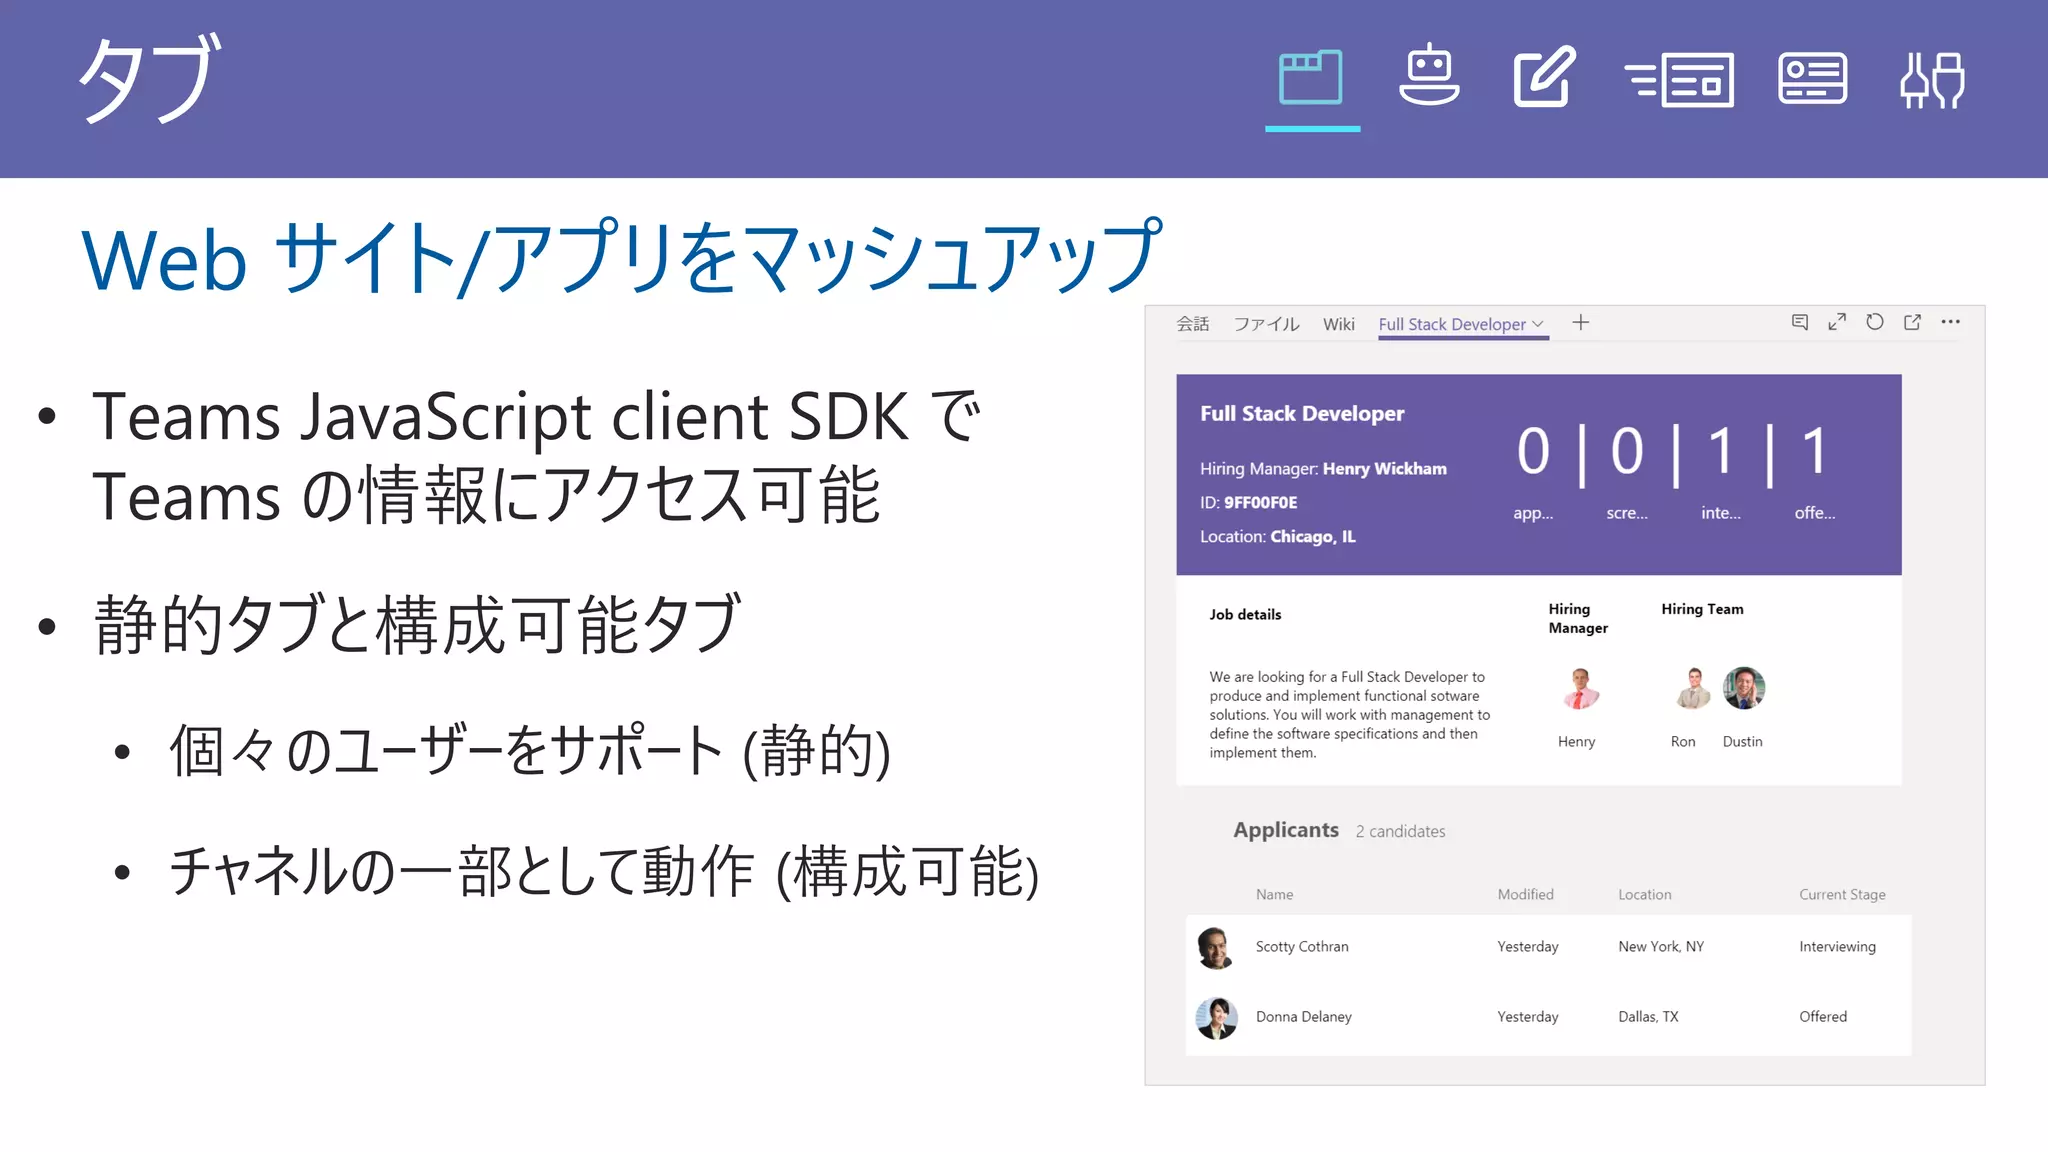Sort by the Current Stage column header
The width and height of the screenshot is (2048, 1152).
point(1842,895)
